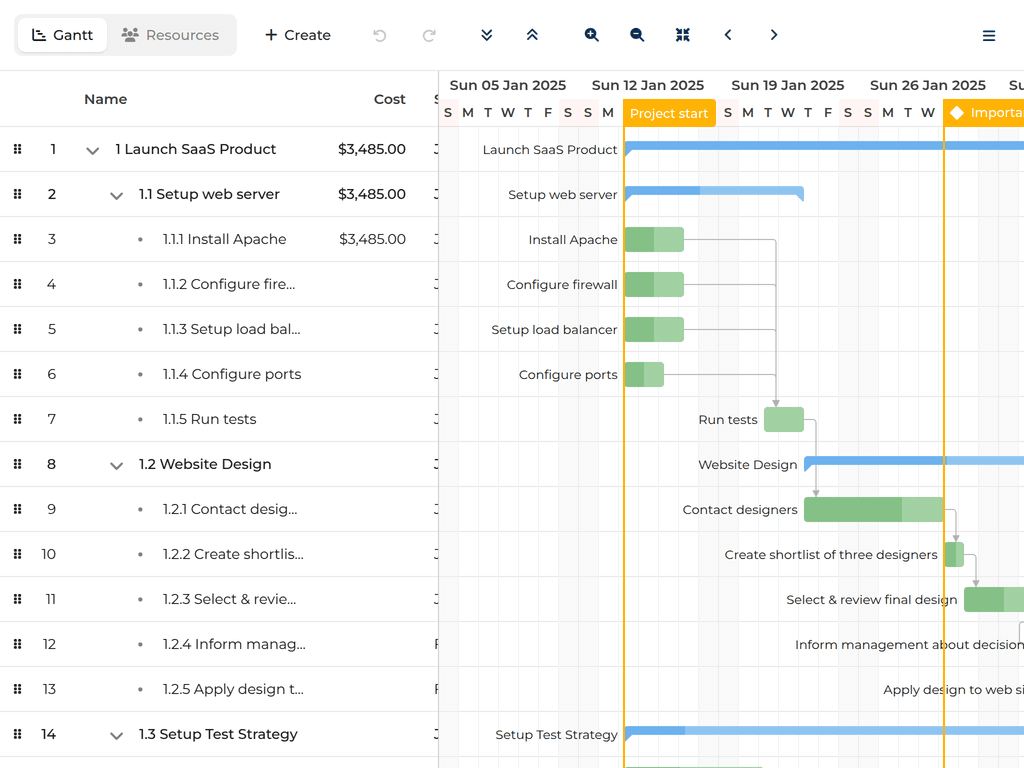Click the redo arrow icon

[x=429, y=35]
